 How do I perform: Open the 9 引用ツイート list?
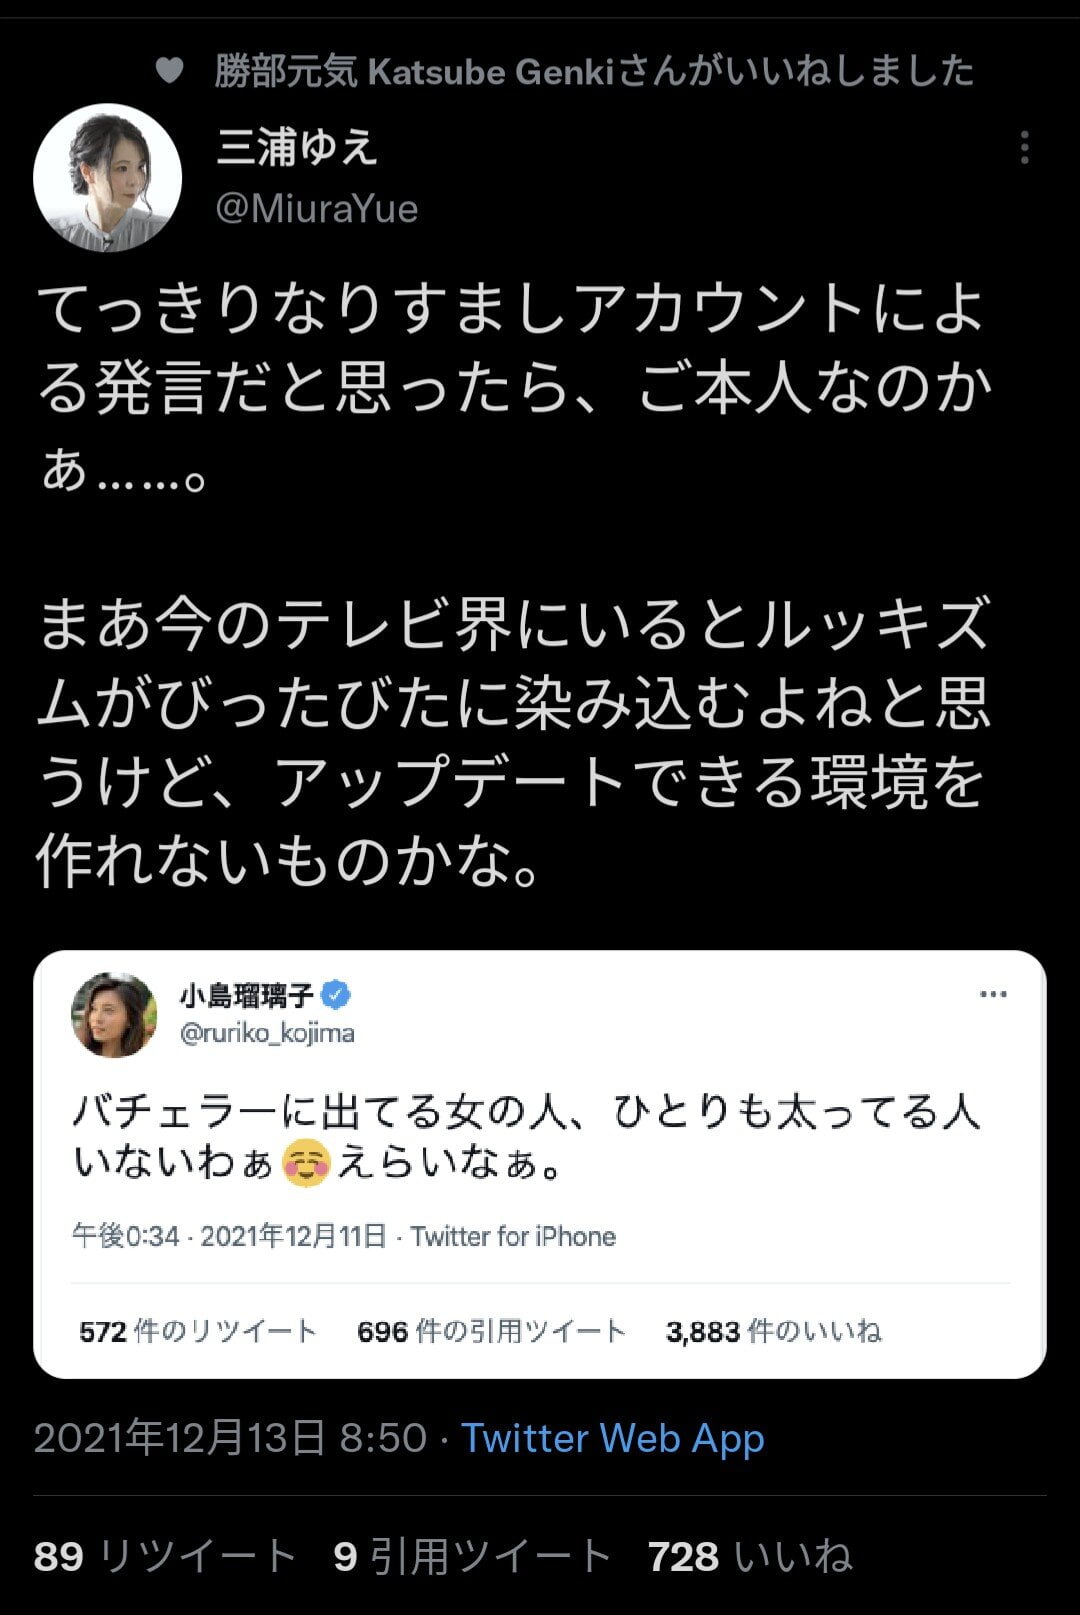click(472, 1557)
